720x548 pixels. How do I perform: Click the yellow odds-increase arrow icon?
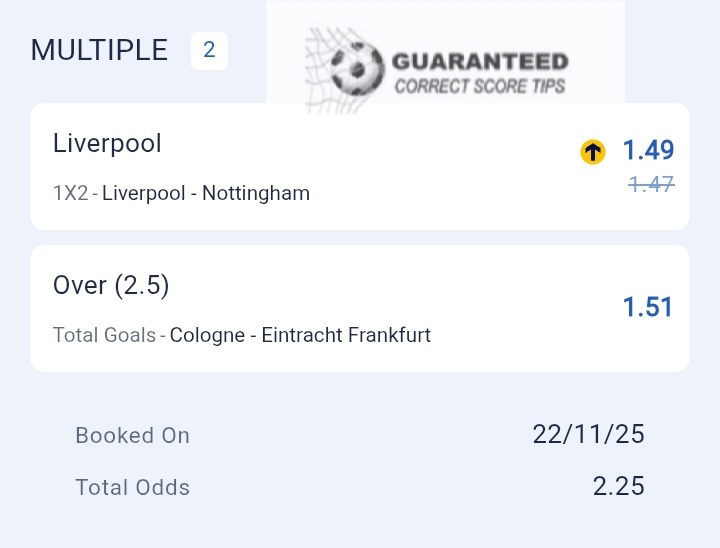(593, 152)
